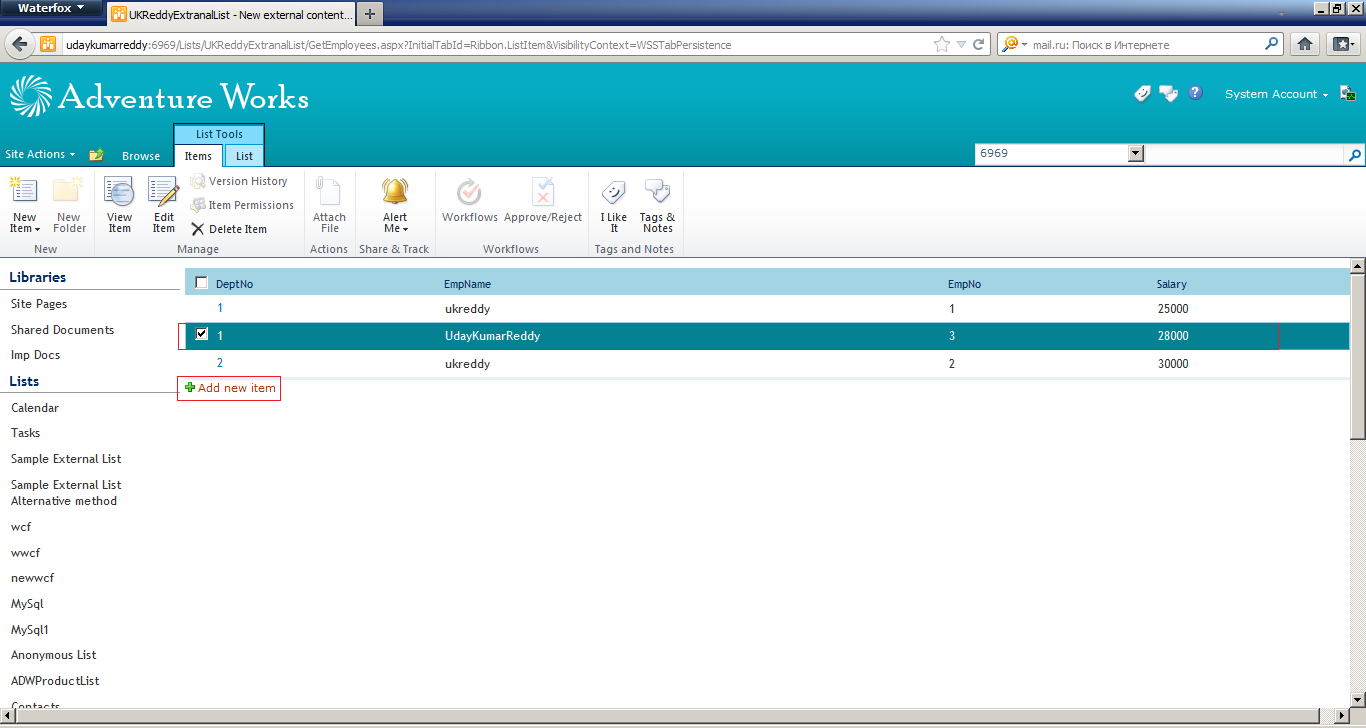1366x728 pixels.
Task: Switch to the Browse tab
Action: (x=141, y=156)
